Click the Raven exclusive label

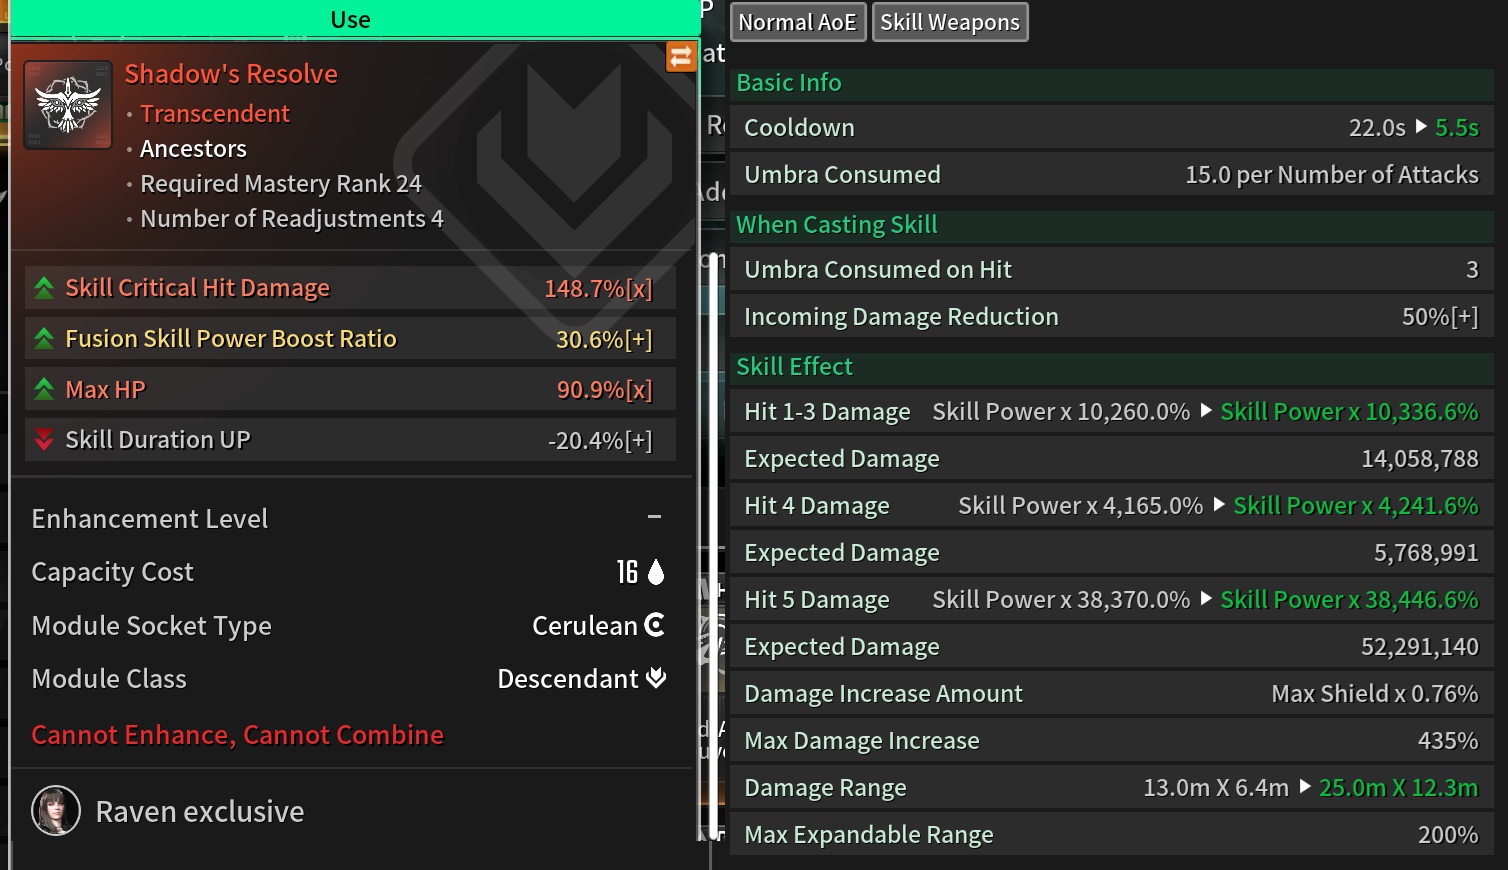point(200,811)
